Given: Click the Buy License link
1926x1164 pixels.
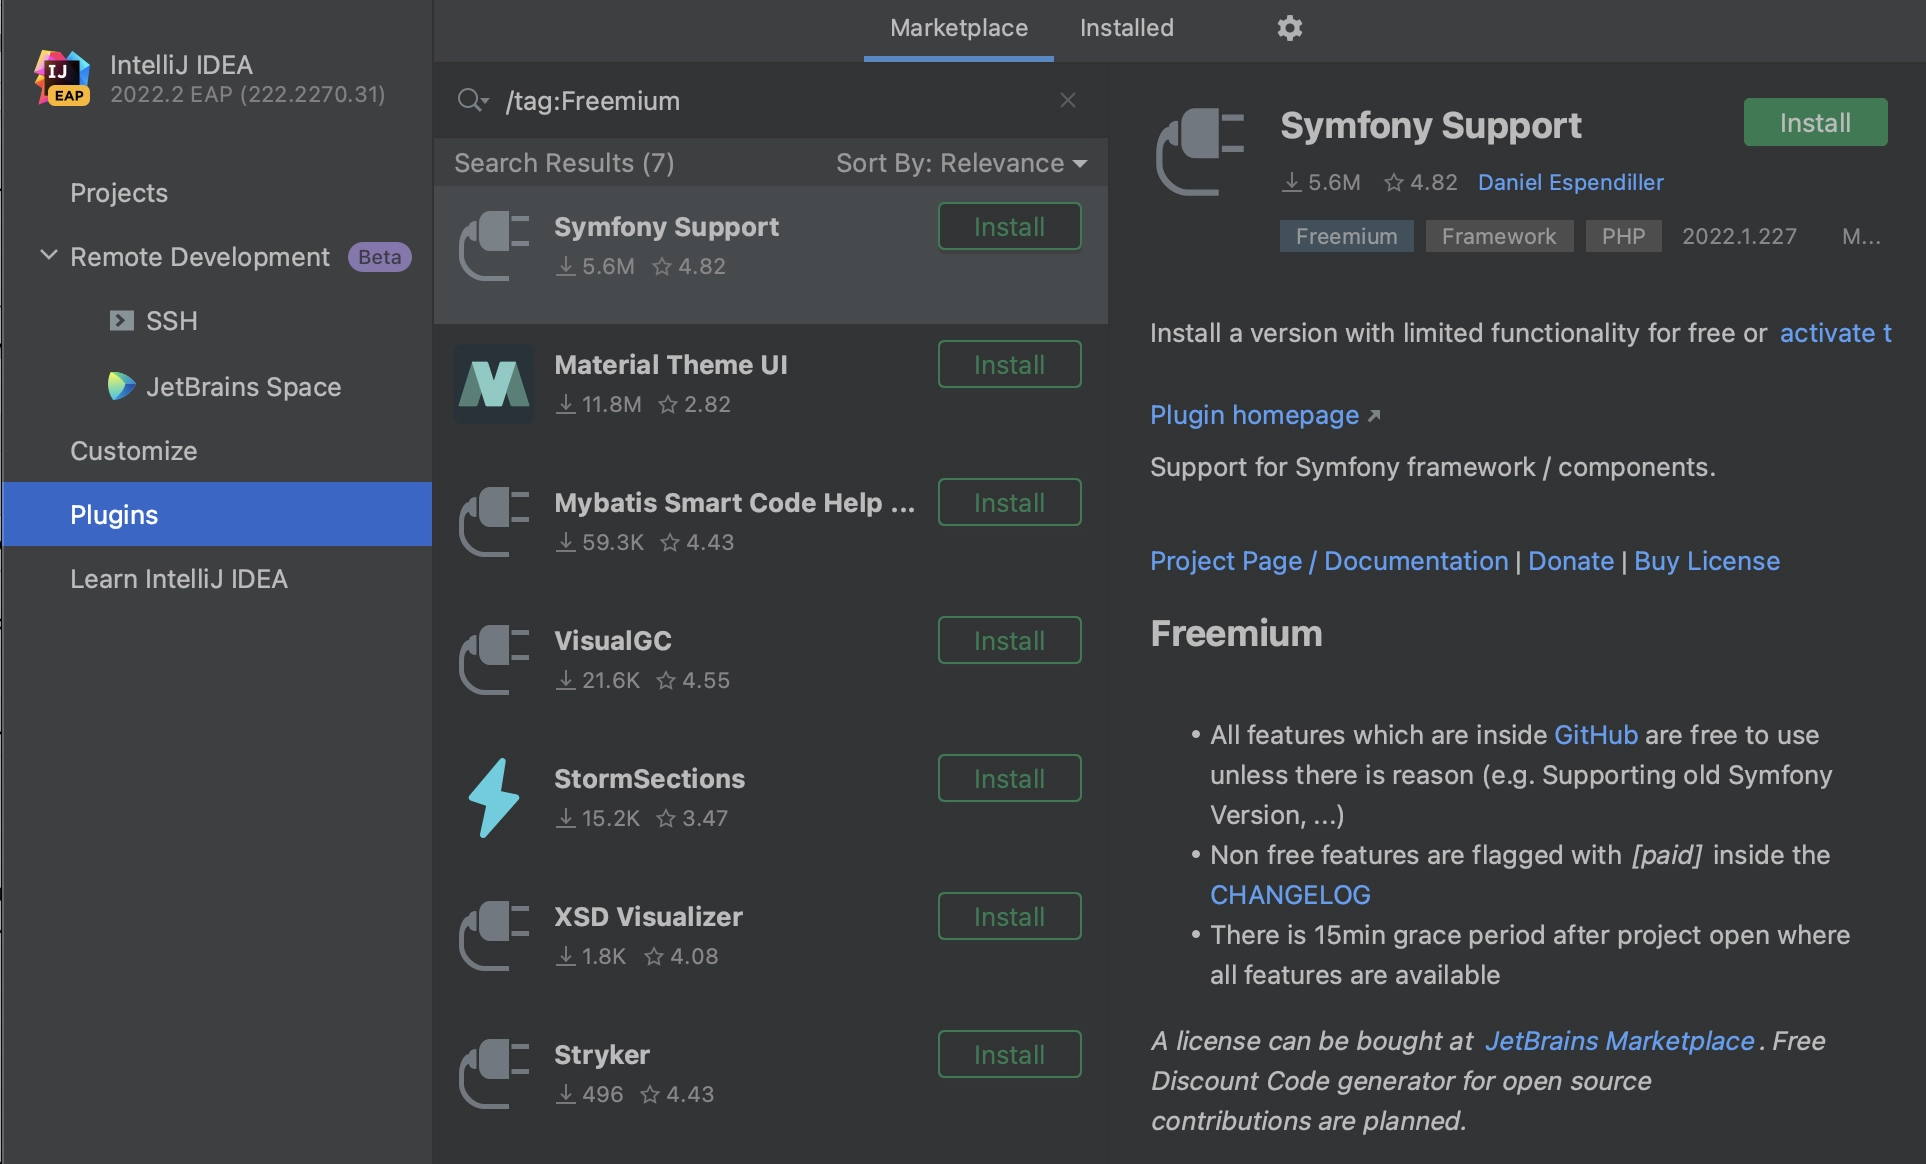Looking at the screenshot, I should pyautogui.click(x=1707, y=561).
